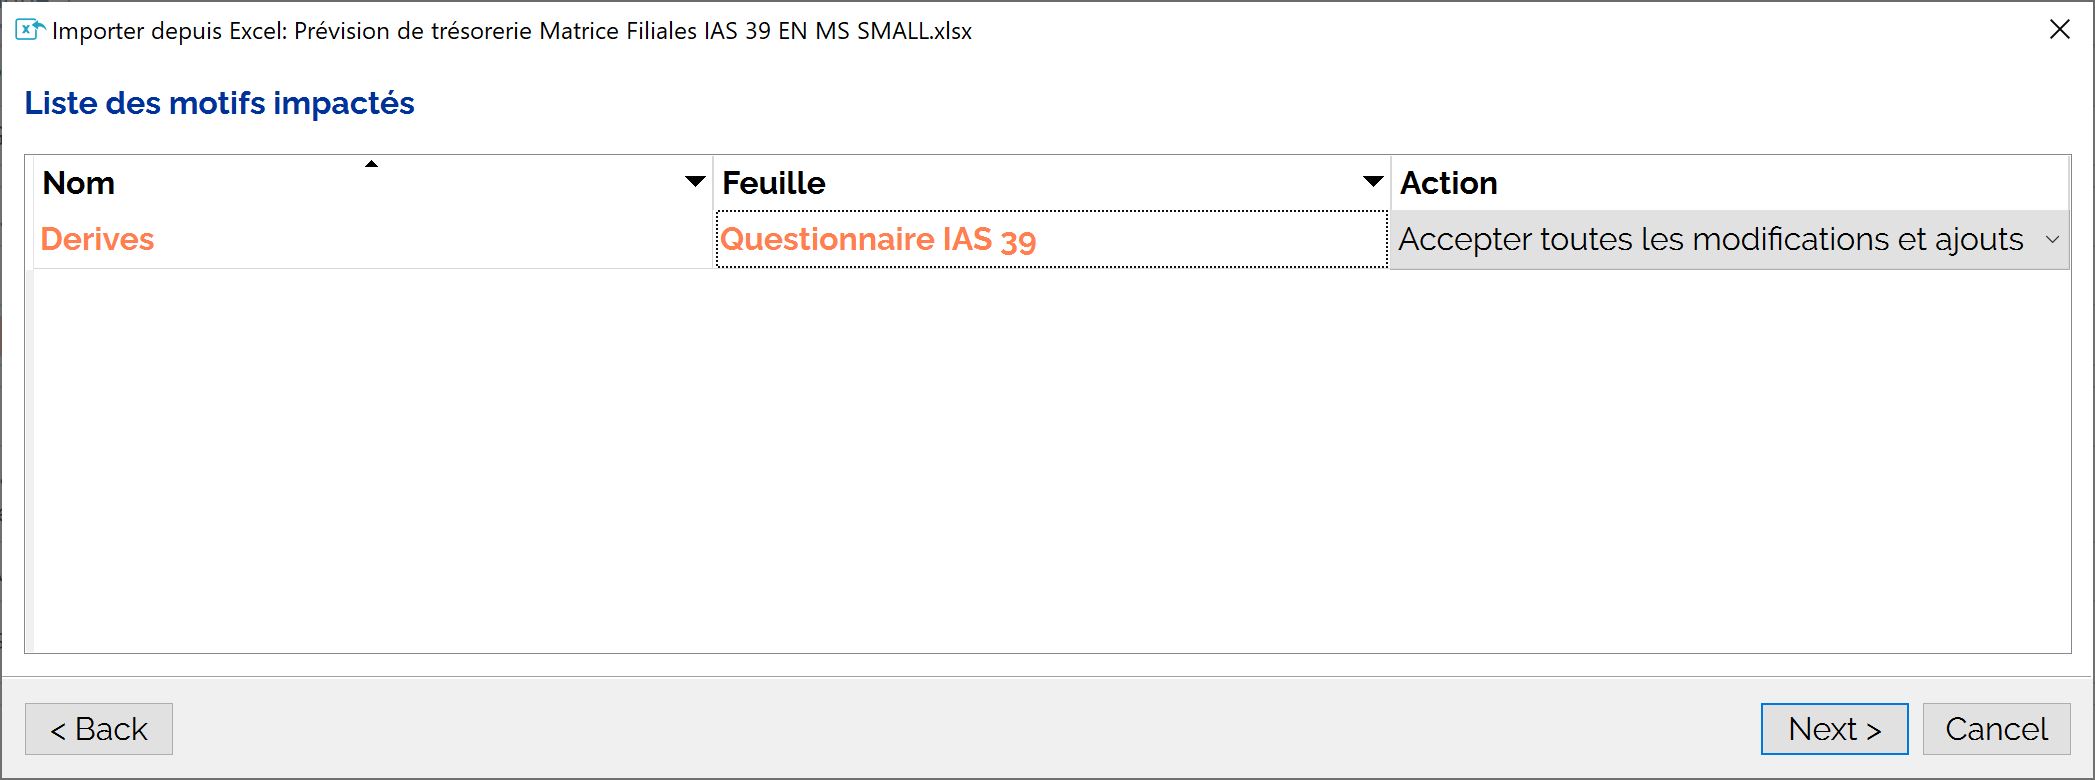2095x780 pixels.
Task: Select the Derives cell
Action: [x=373, y=240]
